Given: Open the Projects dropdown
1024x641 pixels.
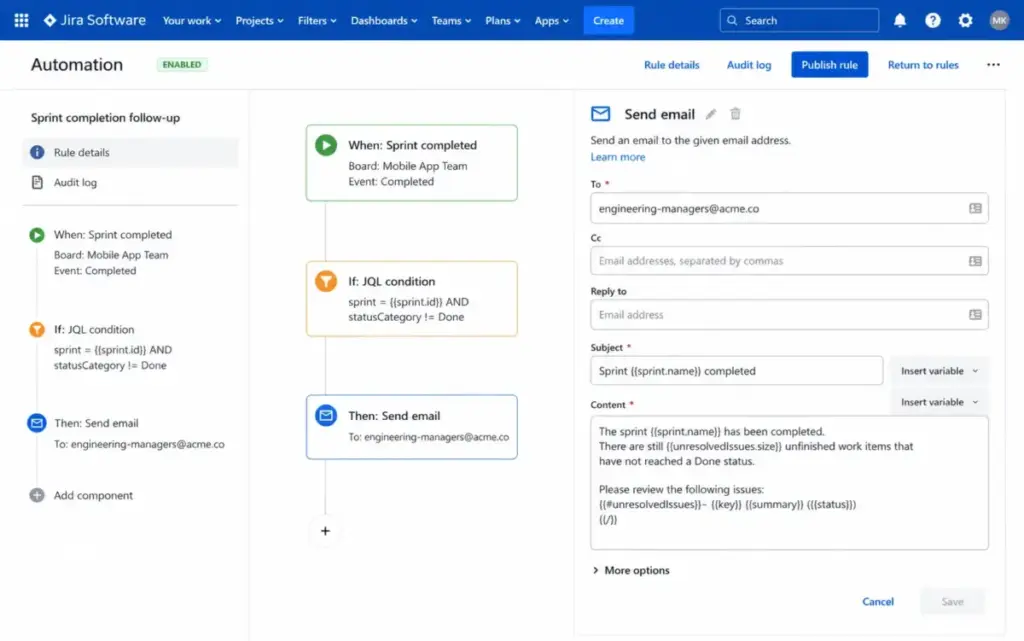Looking at the screenshot, I should [259, 20].
